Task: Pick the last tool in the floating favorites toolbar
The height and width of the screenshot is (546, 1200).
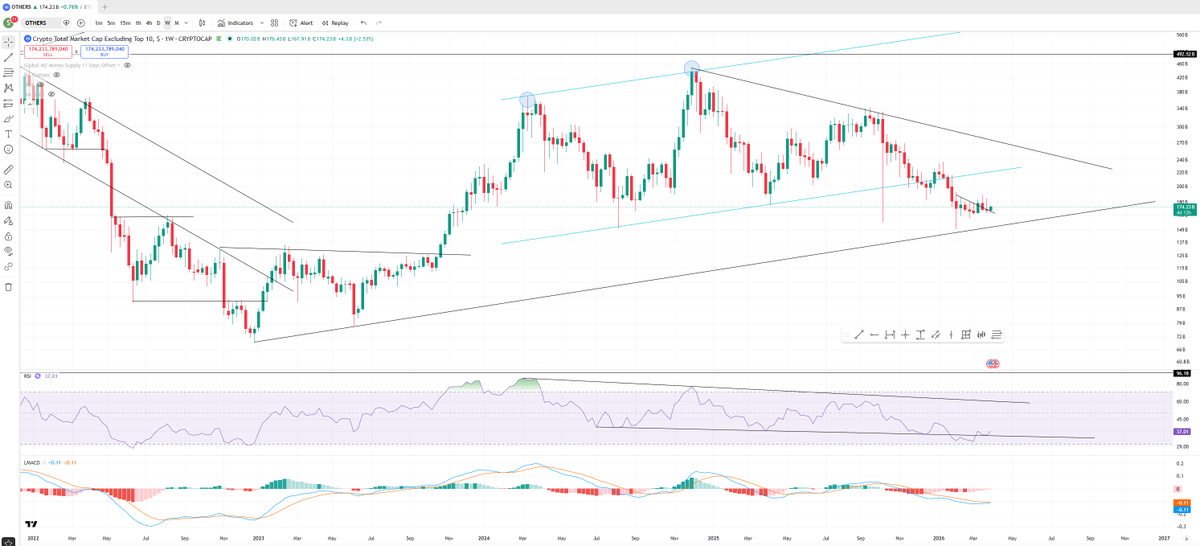Action: click(x=997, y=334)
